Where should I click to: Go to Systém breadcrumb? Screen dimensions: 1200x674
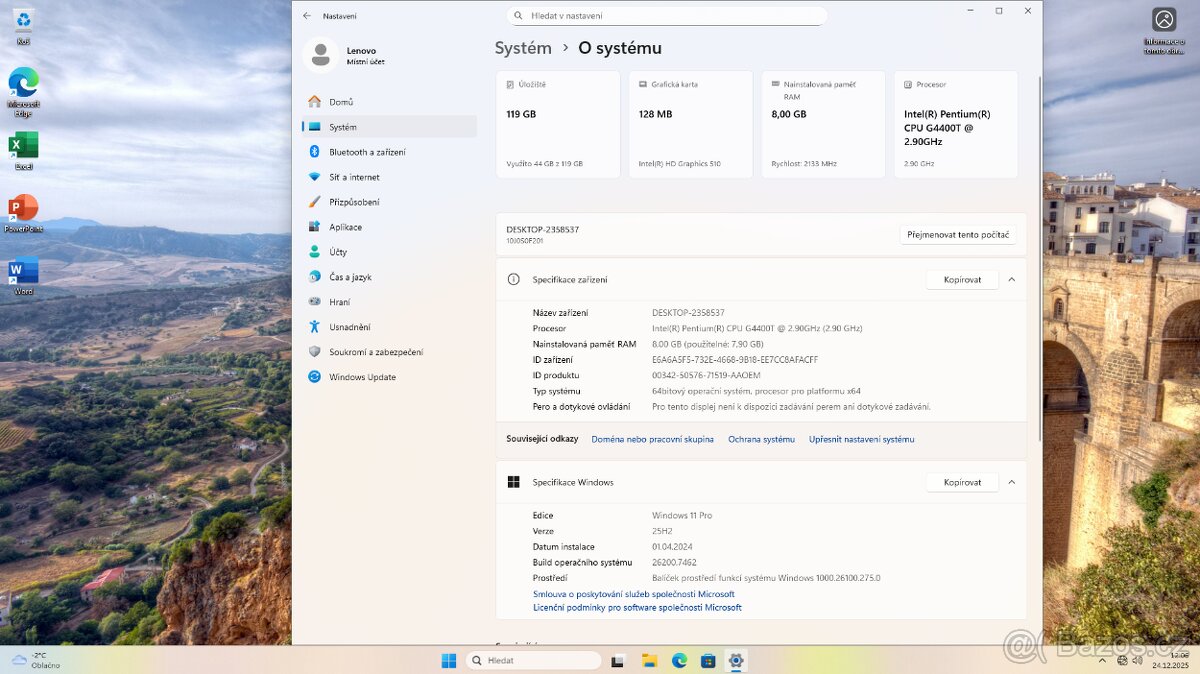(x=523, y=47)
